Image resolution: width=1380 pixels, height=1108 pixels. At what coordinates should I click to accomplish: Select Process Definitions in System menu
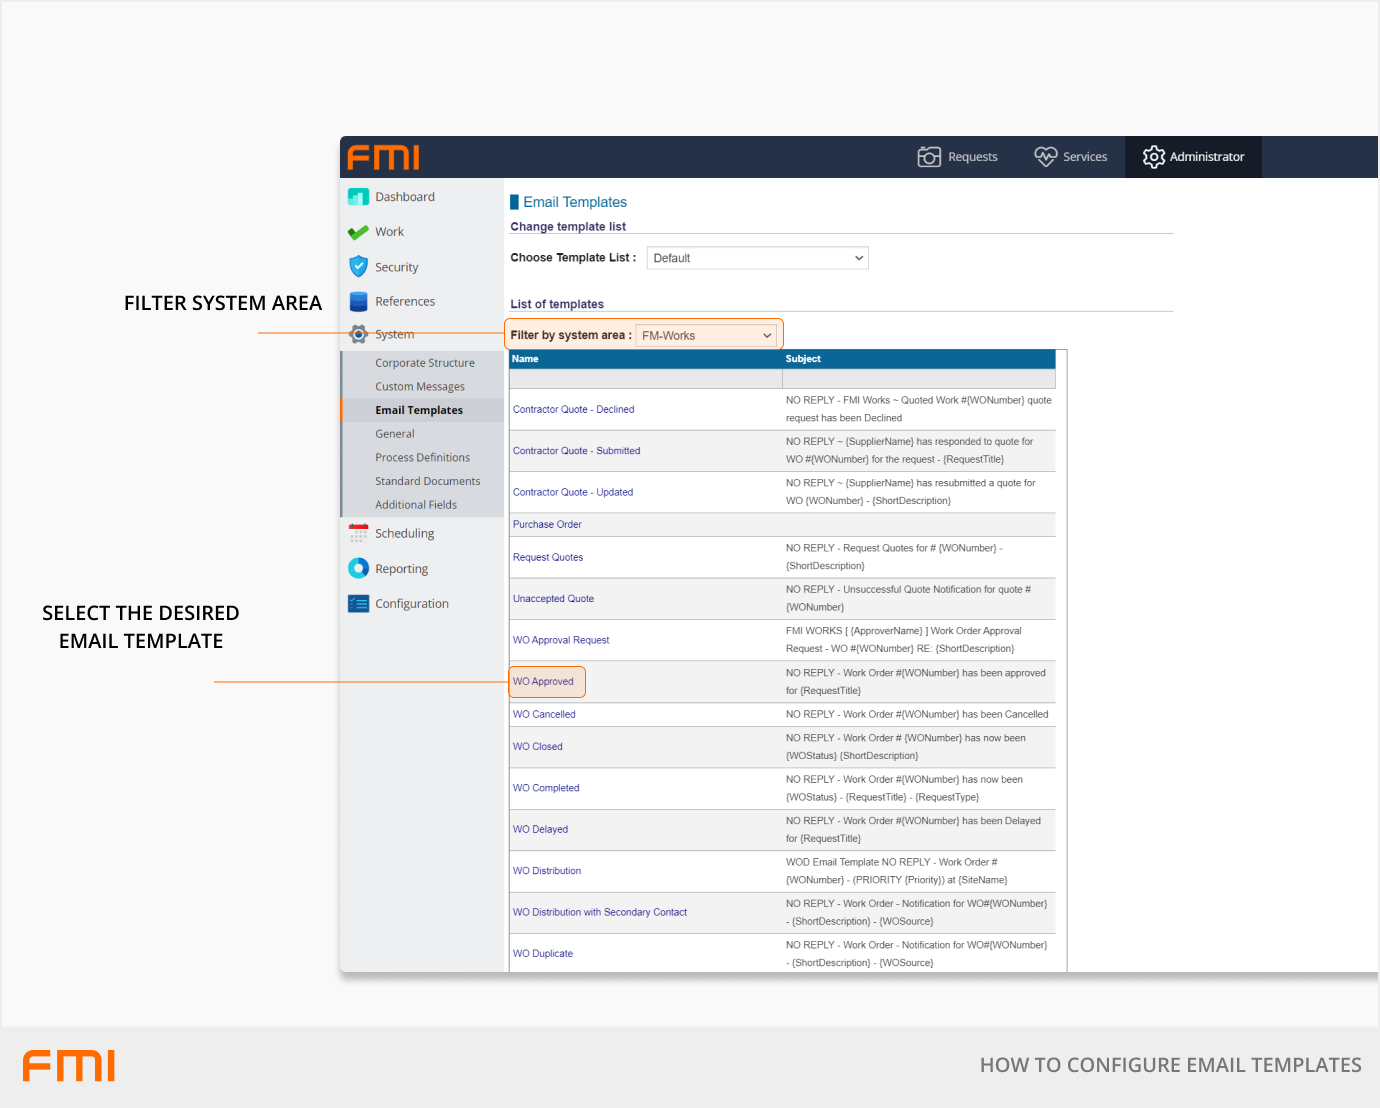click(x=422, y=457)
